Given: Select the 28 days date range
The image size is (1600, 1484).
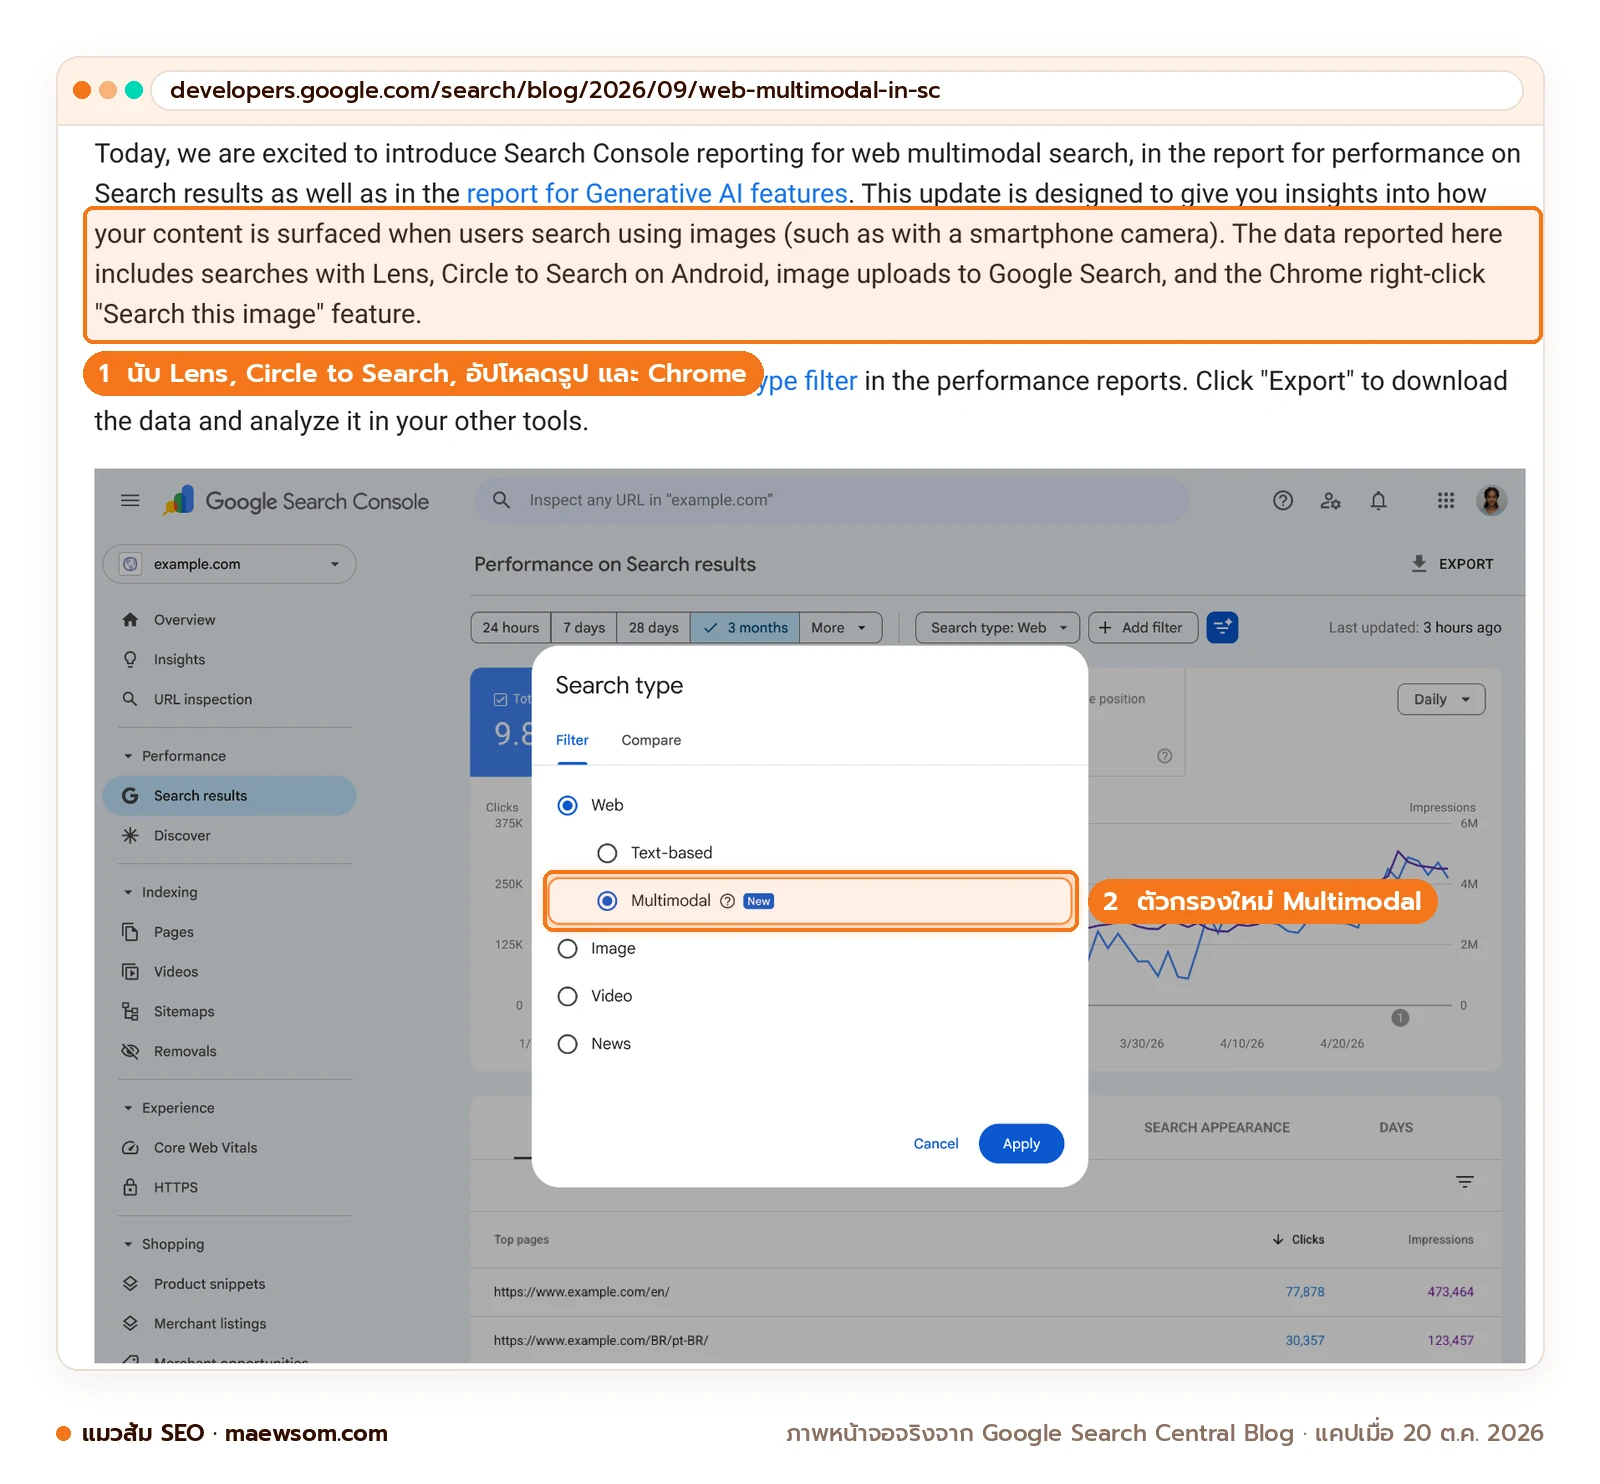Looking at the screenshot, I should (654, 627).
